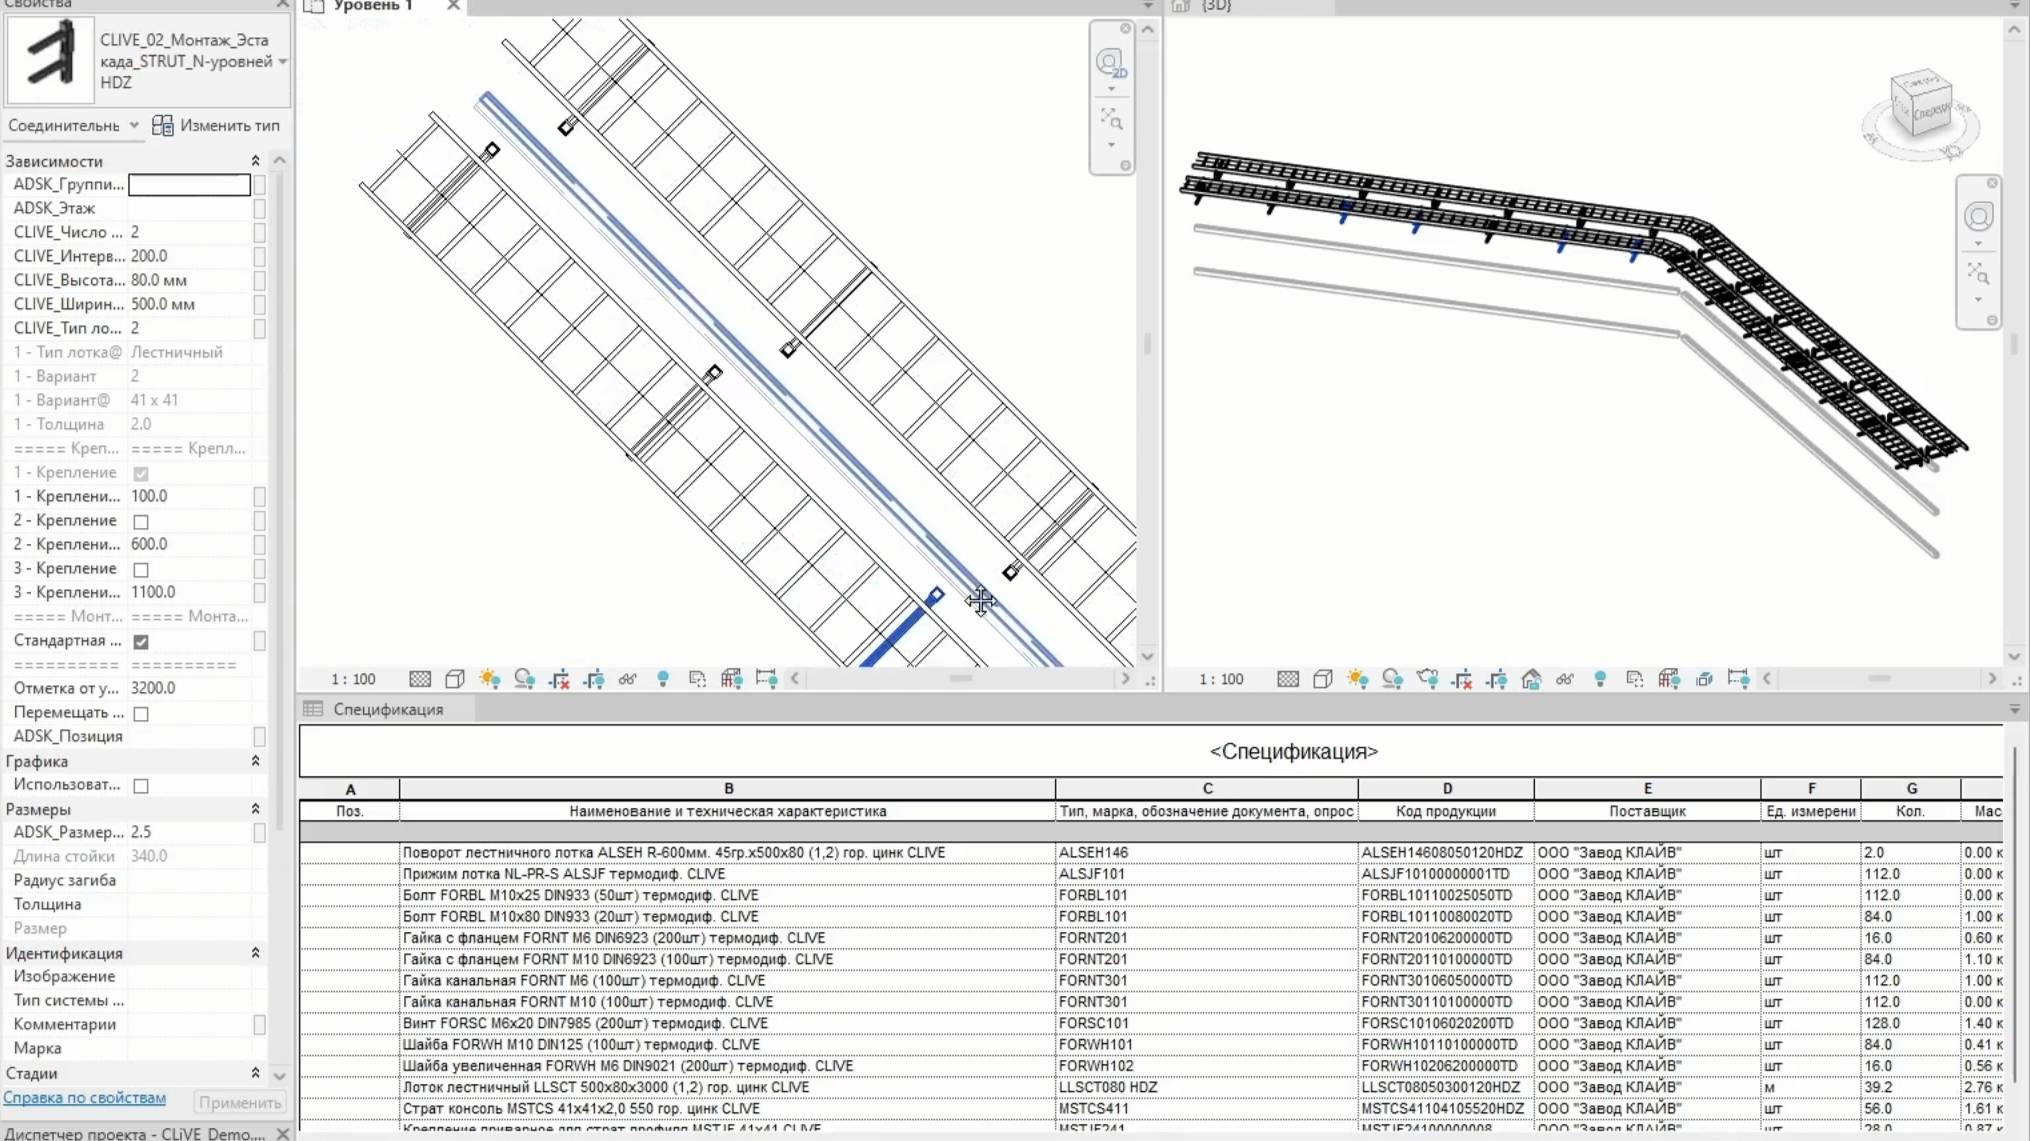Select the 'Спецификация' schedule tab

click(387, 709)
